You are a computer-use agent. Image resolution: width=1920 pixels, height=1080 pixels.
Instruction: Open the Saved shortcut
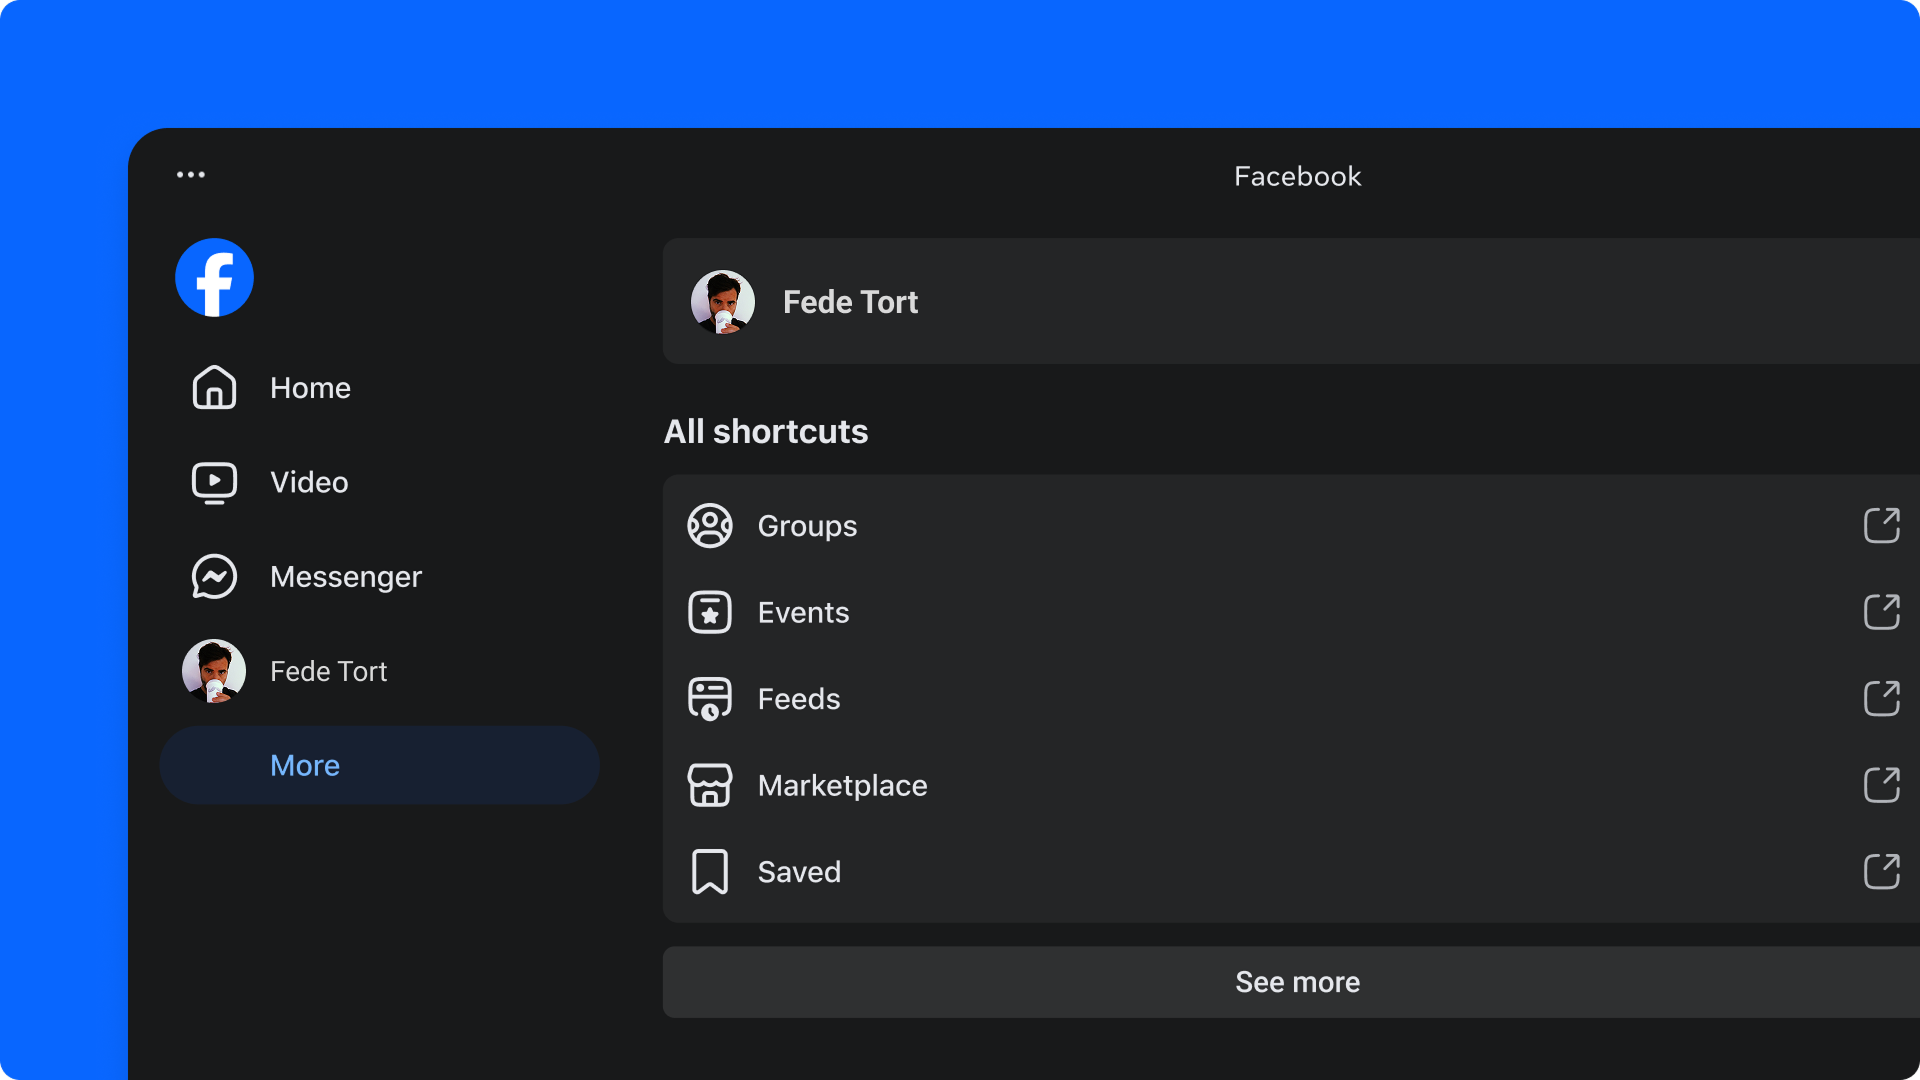point(1291,872)
